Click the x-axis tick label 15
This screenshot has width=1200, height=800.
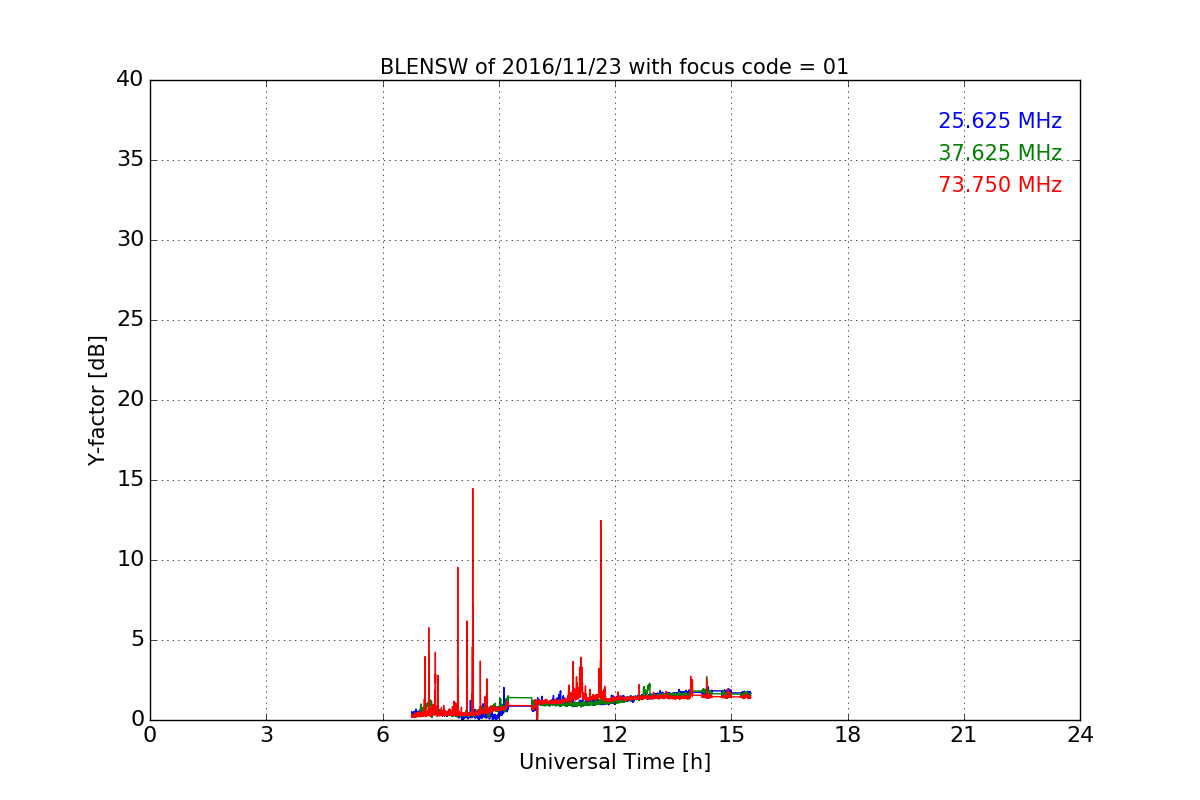731,735
